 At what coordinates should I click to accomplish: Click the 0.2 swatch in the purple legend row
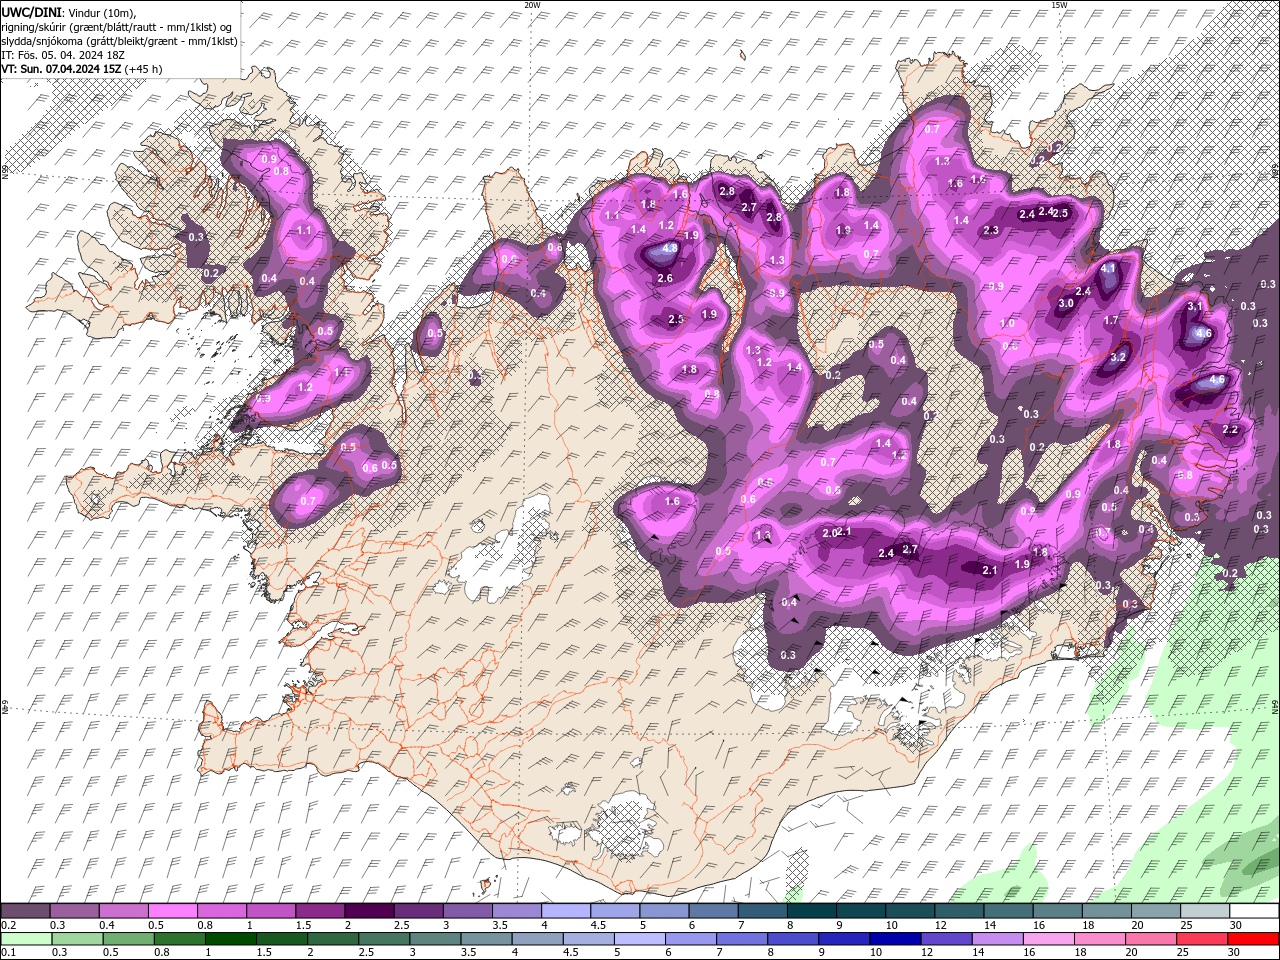[25, 910]
